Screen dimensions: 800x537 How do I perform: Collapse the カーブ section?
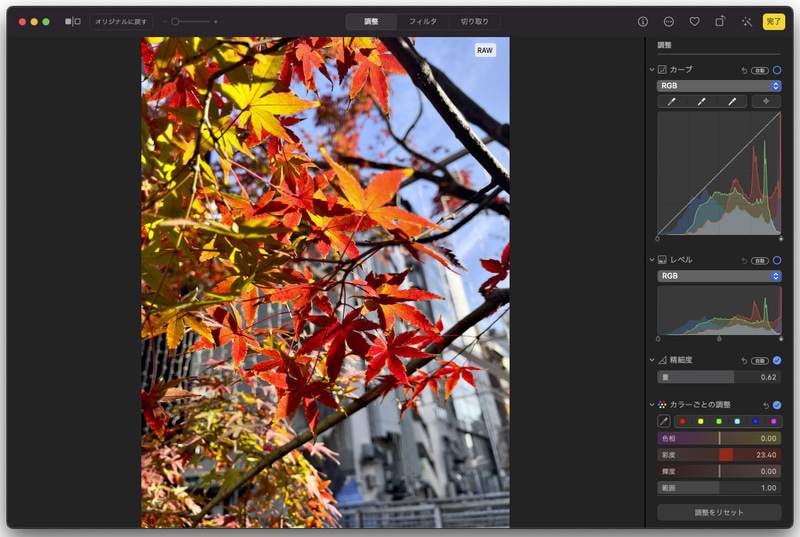tap(652, 69)
